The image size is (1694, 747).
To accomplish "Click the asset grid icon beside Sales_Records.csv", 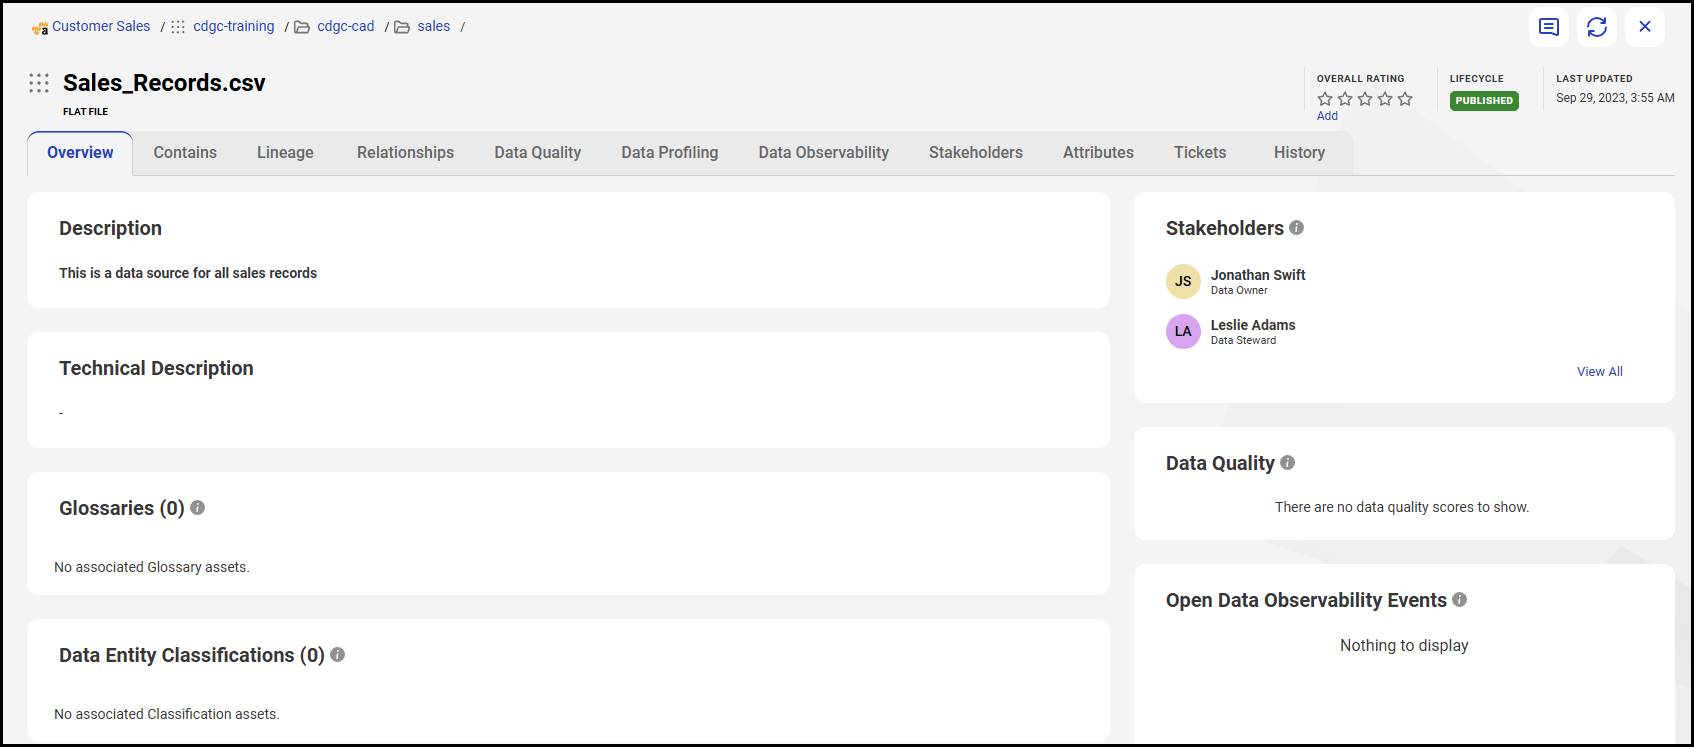I will [39, 83].
